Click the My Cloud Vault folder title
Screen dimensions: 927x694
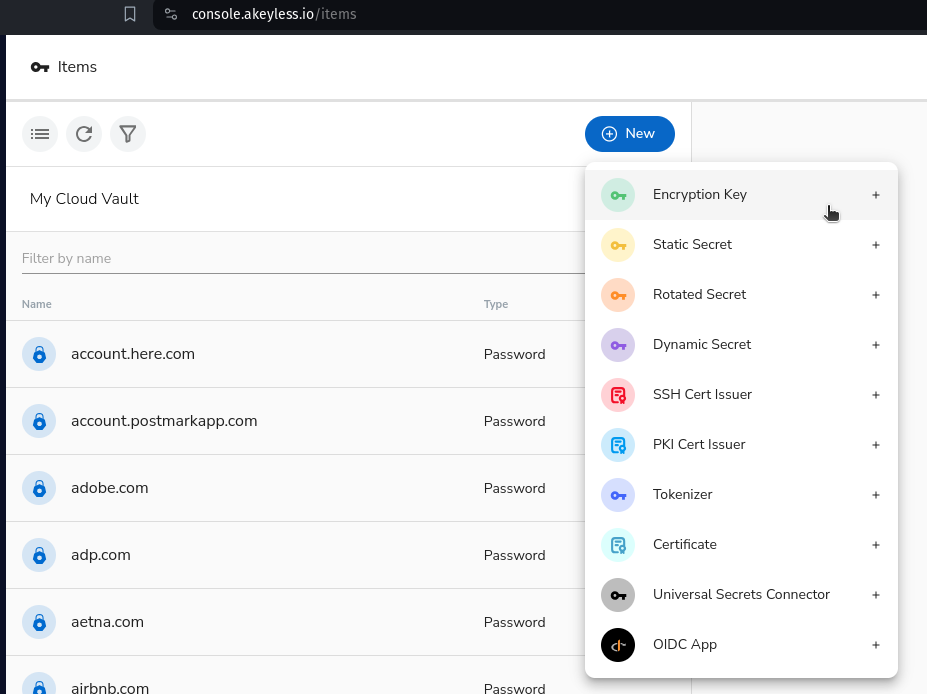coord(84,199)
